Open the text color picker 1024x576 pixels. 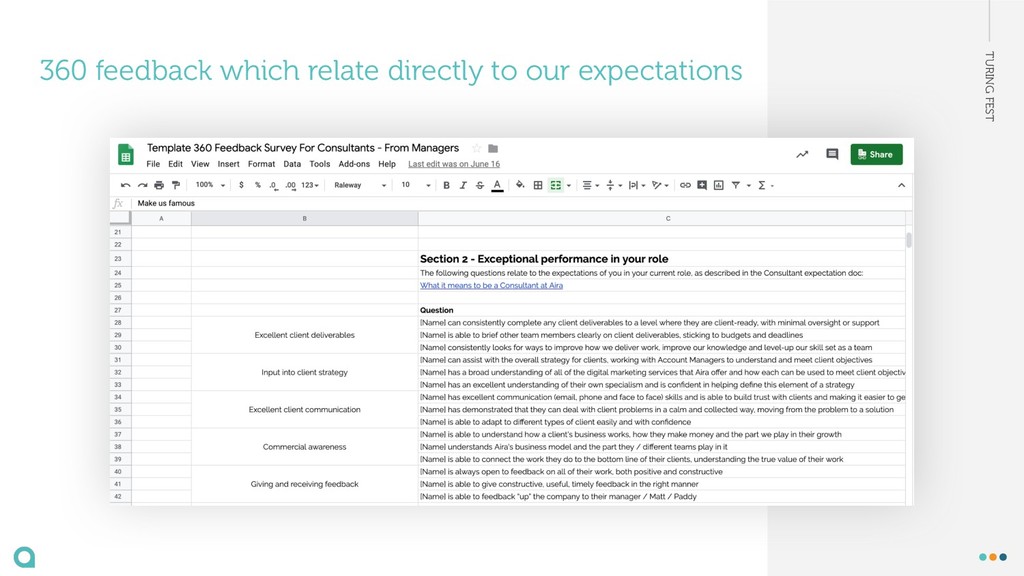point(497,185)
